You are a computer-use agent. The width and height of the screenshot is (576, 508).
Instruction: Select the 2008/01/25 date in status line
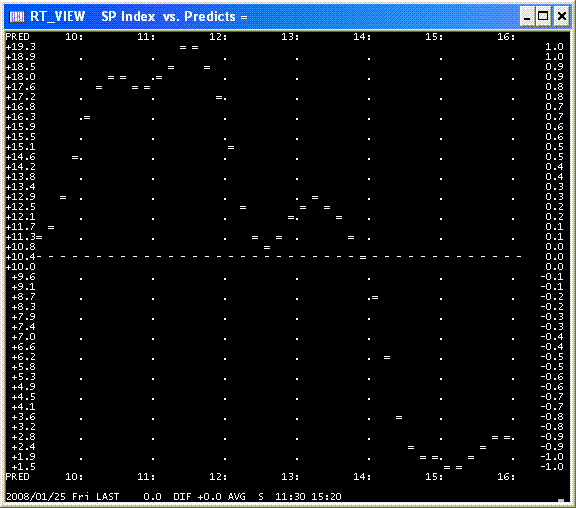[36, 497]
